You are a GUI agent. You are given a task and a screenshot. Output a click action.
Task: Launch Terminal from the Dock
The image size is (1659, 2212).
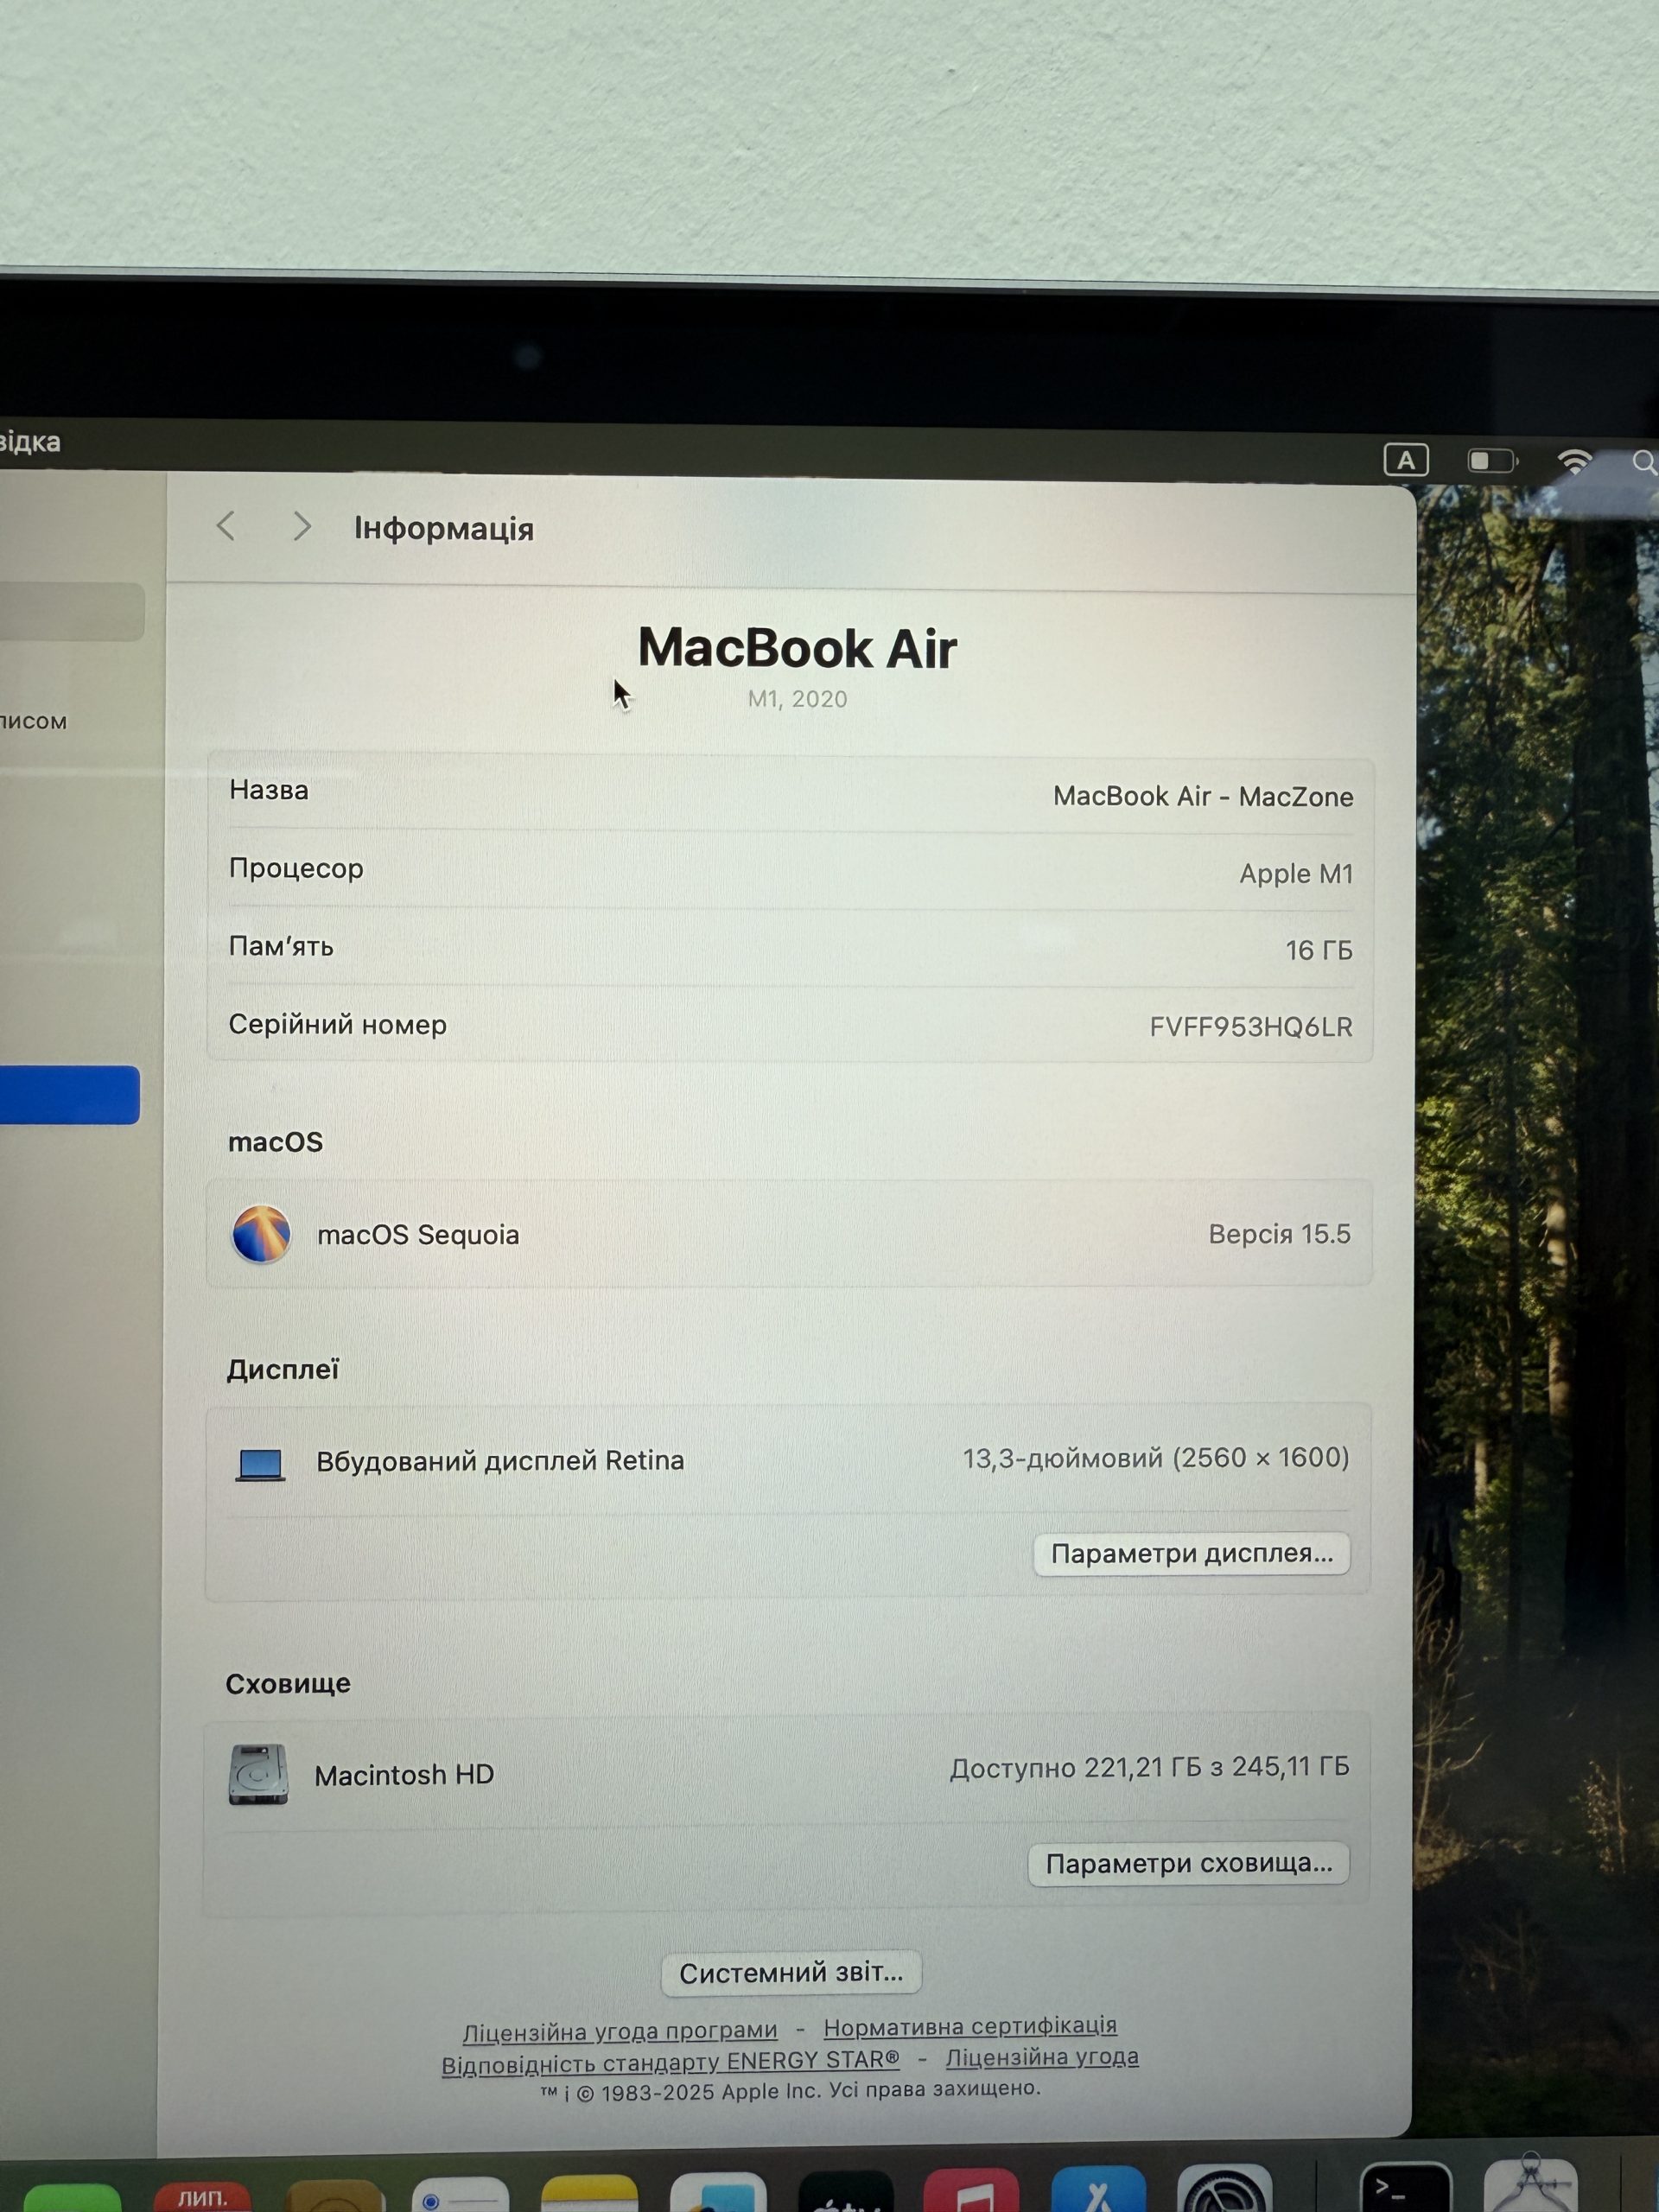point(1405,2187)
